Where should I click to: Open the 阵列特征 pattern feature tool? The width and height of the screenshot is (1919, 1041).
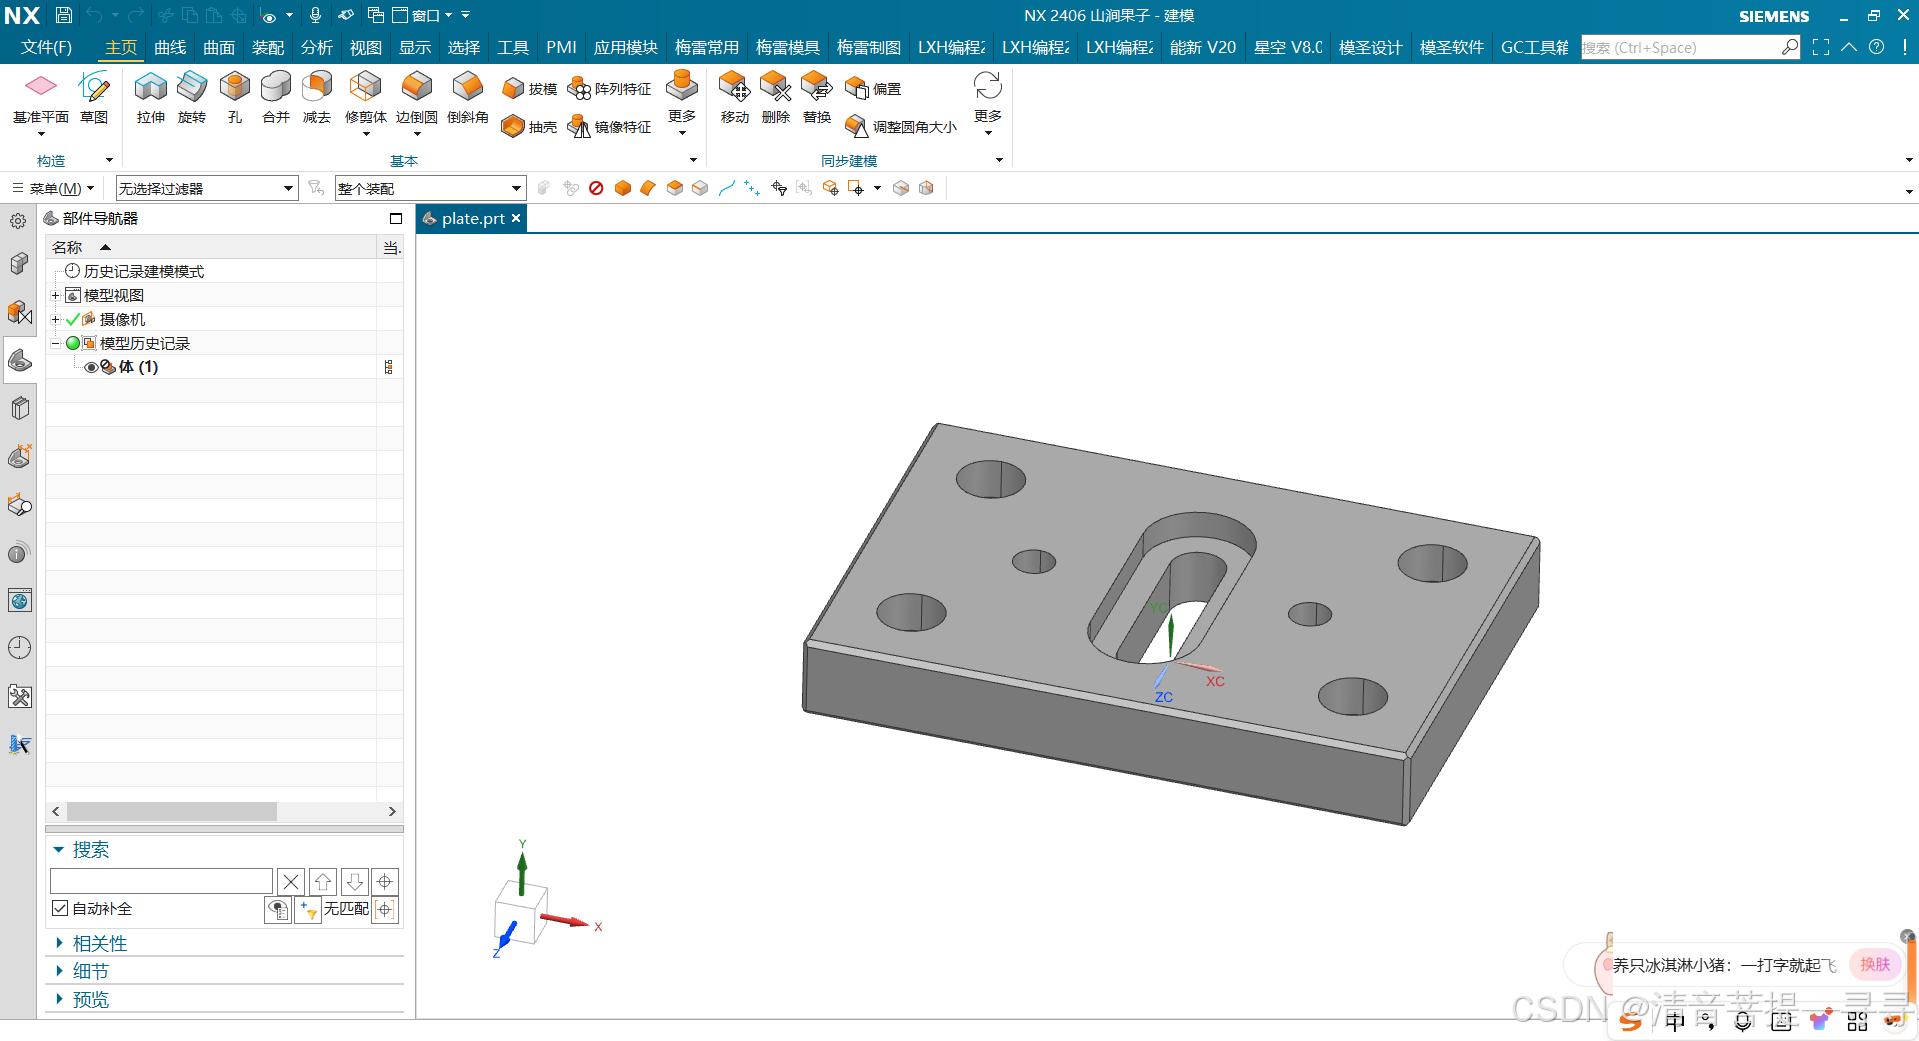[x=609, y=89]
